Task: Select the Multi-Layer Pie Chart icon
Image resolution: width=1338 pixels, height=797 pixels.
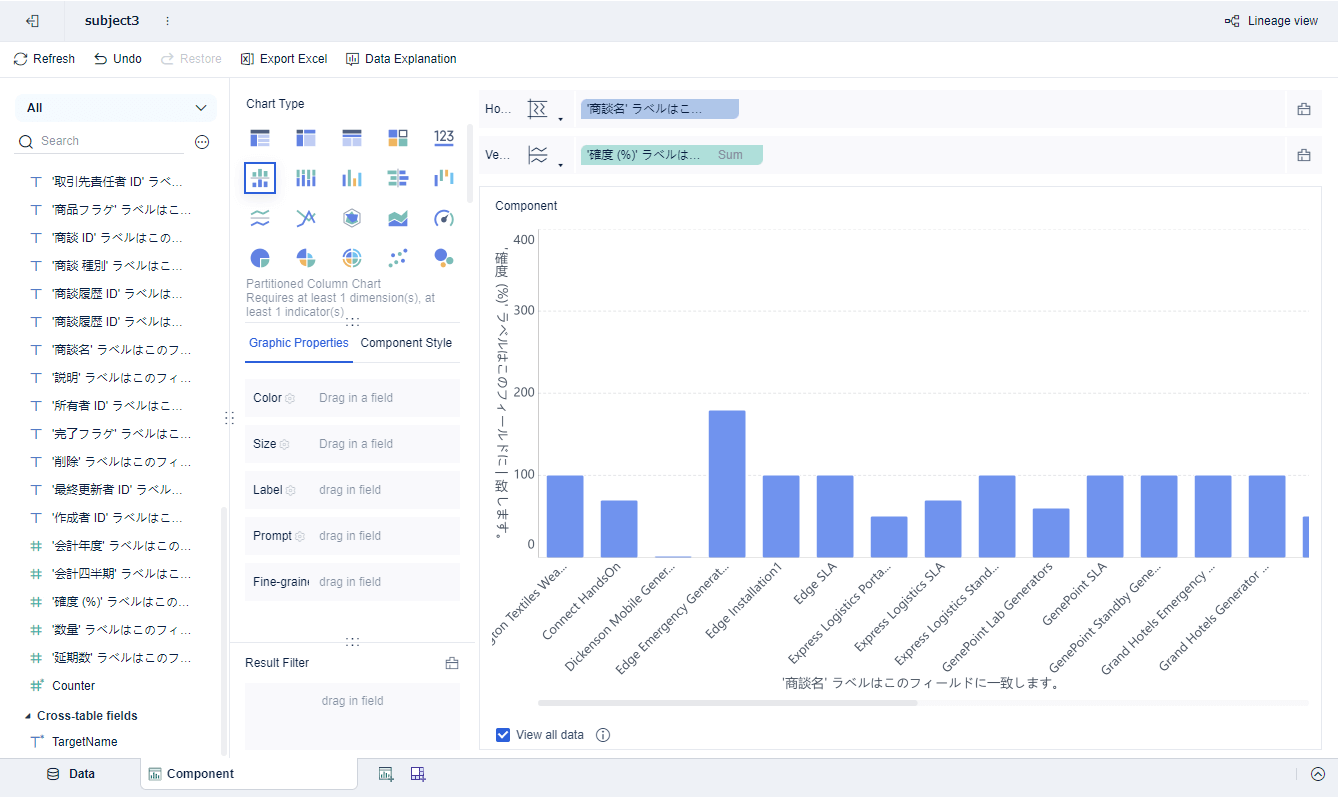Action: (352, 258)
